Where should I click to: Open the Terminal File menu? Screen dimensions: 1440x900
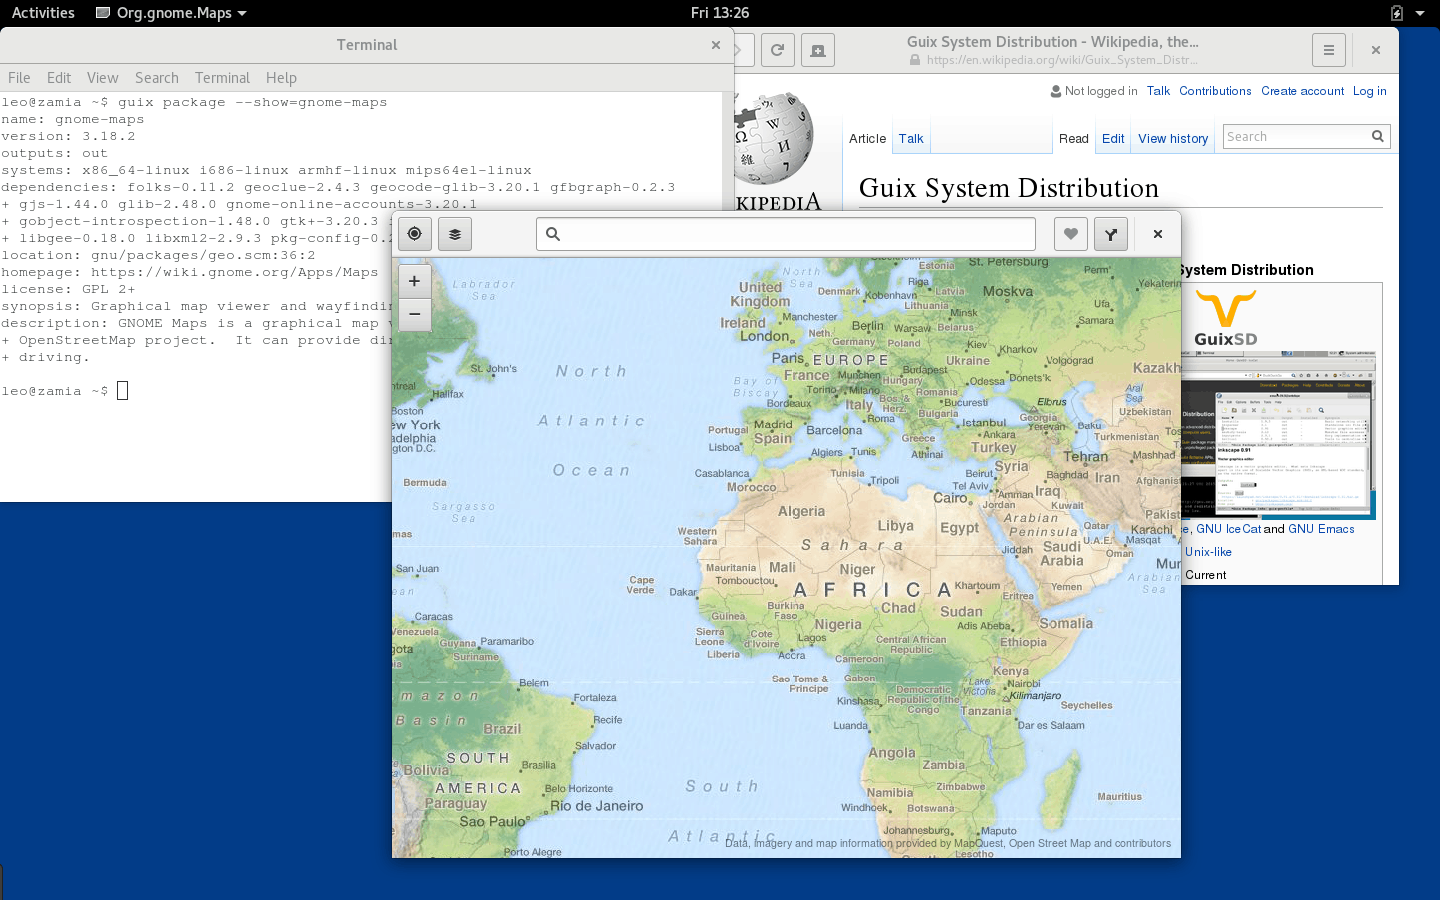click(19, 78)
